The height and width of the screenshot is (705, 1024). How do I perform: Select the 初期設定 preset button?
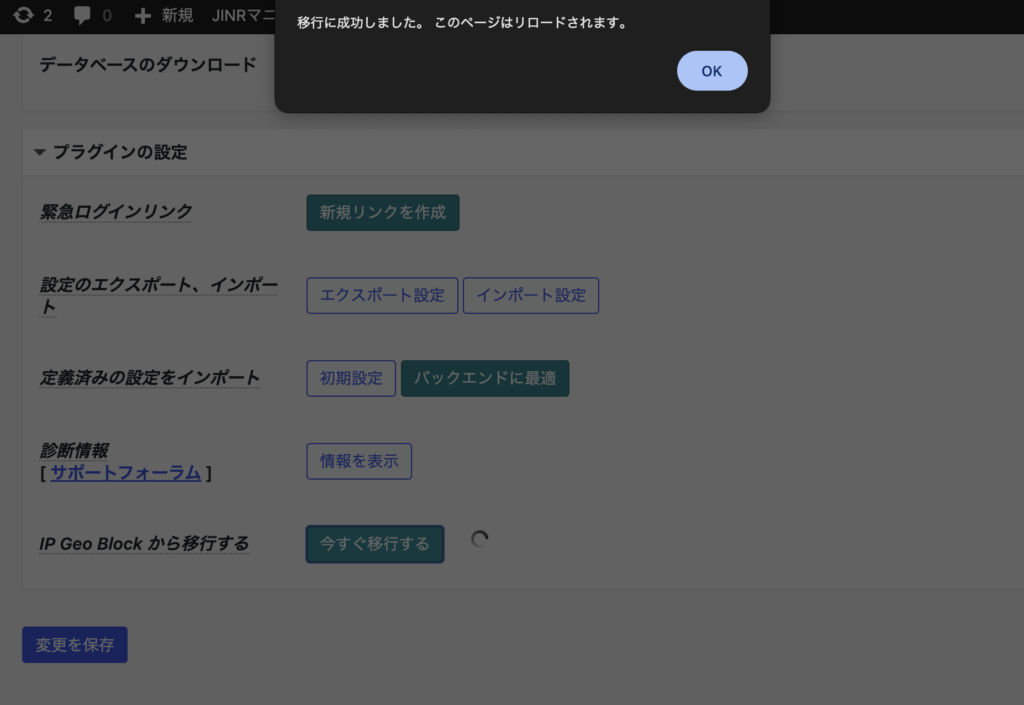(351, 379)
